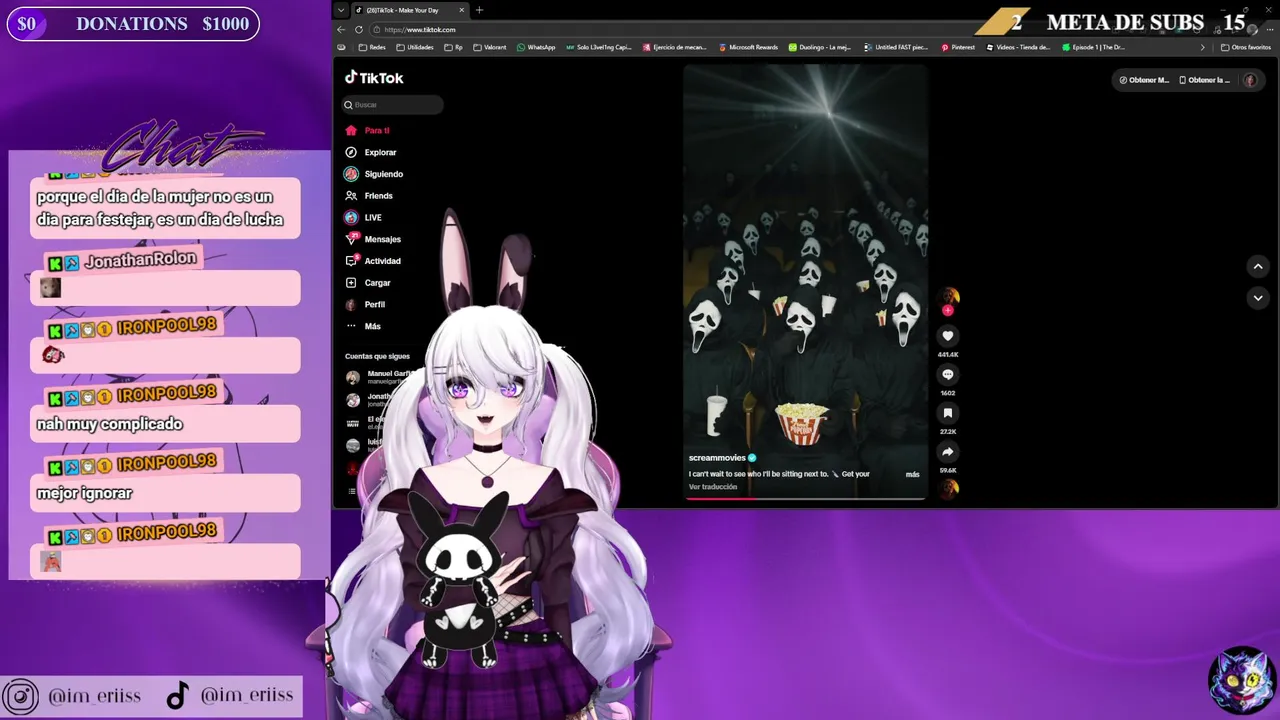Open the screammovies username link

point(717,458)
